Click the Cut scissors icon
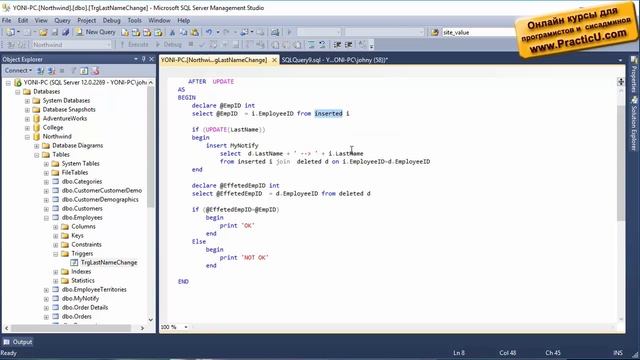Screen dimensions: 640x360 click(172, 32)
